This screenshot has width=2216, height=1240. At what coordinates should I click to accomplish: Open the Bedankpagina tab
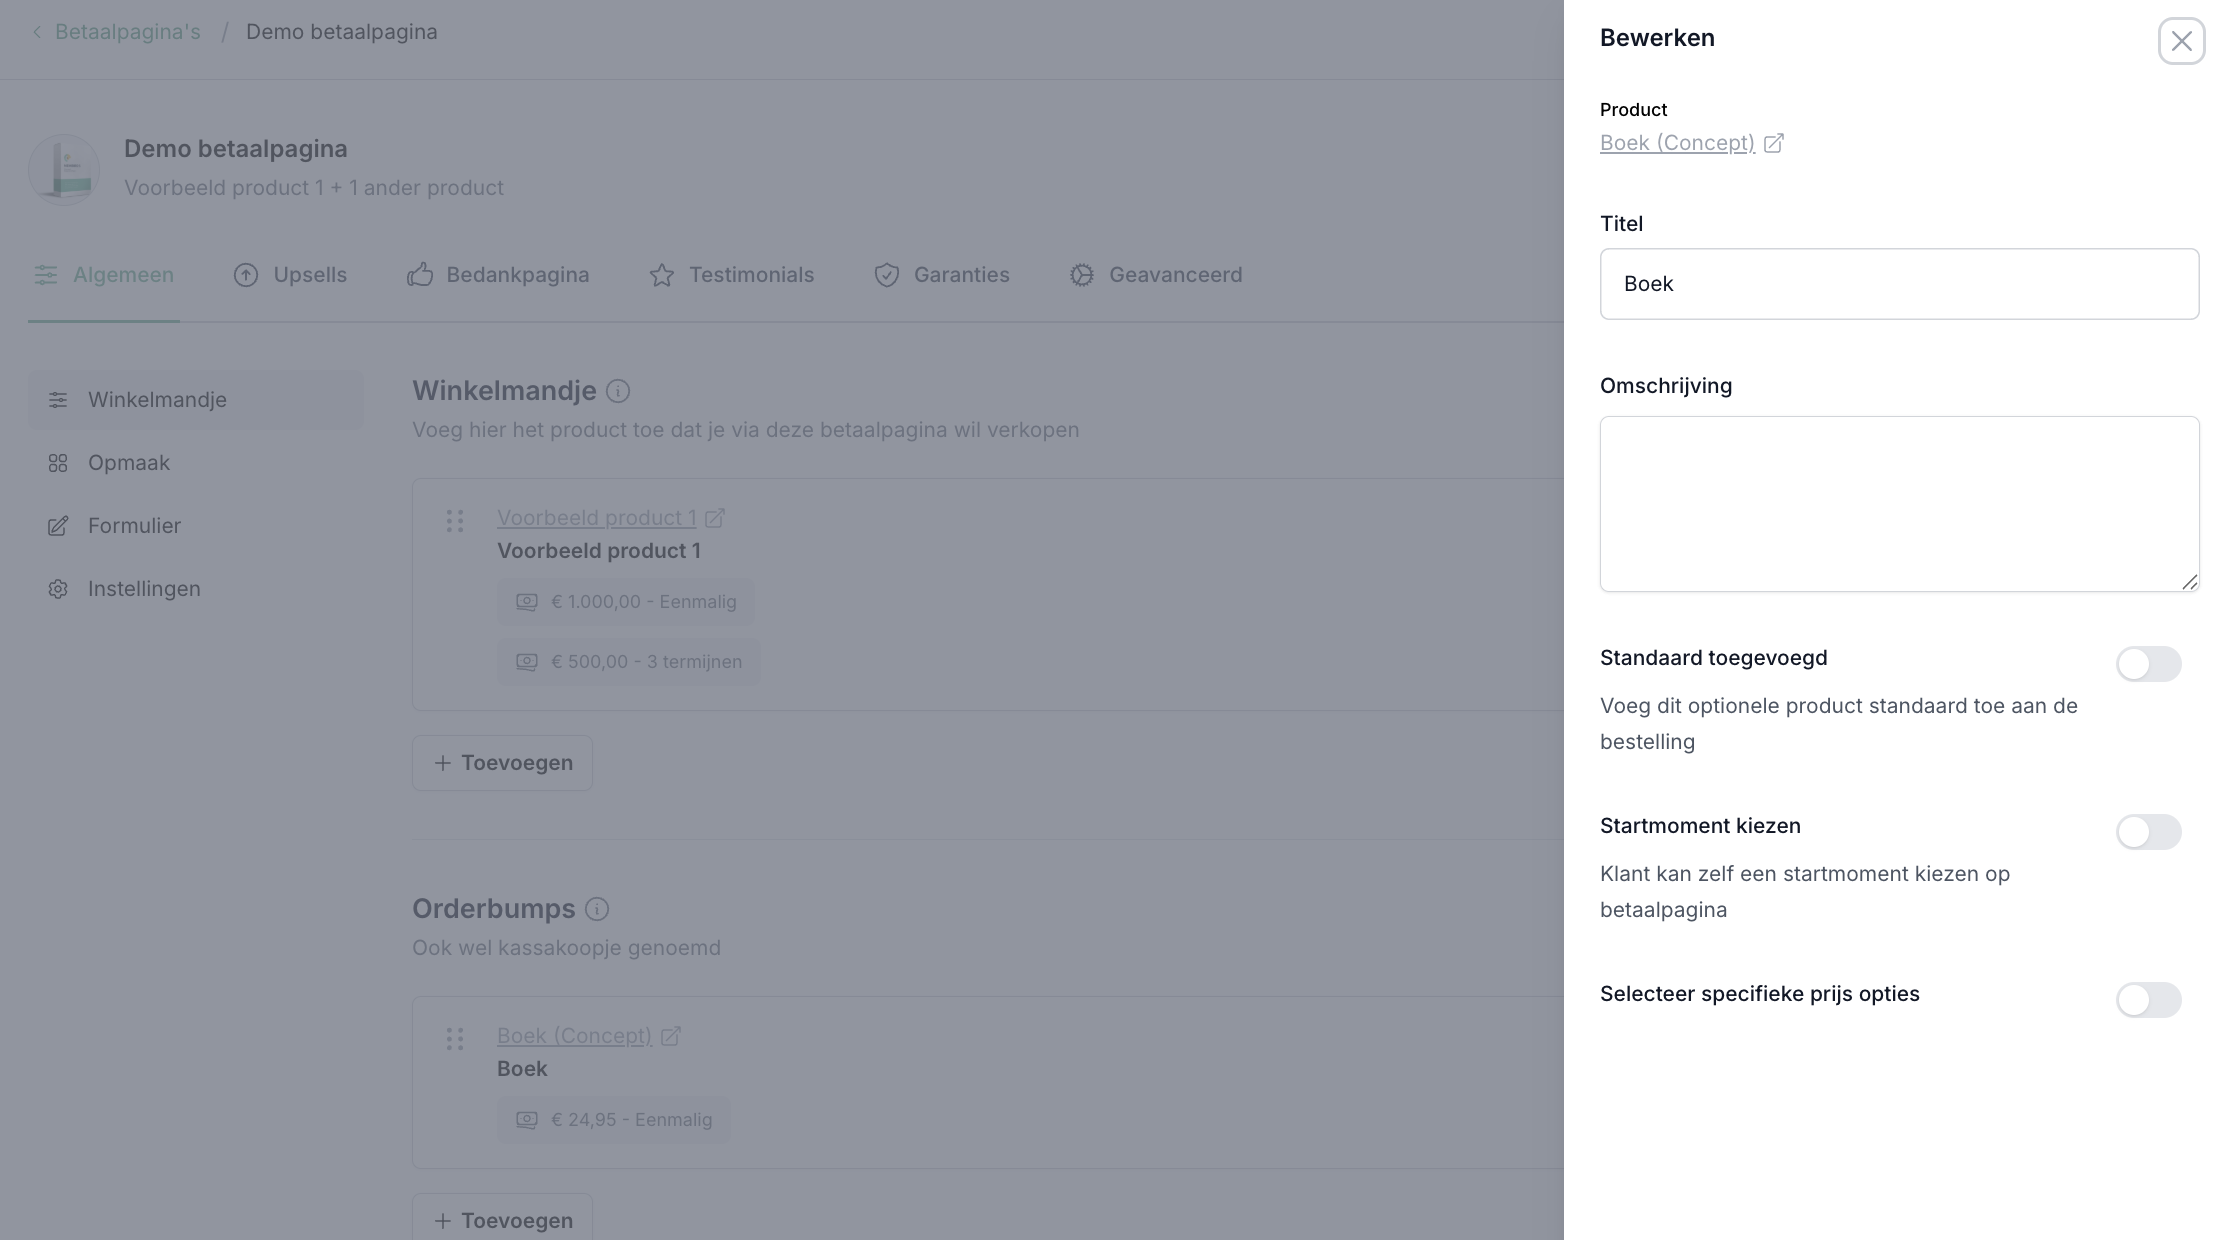coord(498,275)
